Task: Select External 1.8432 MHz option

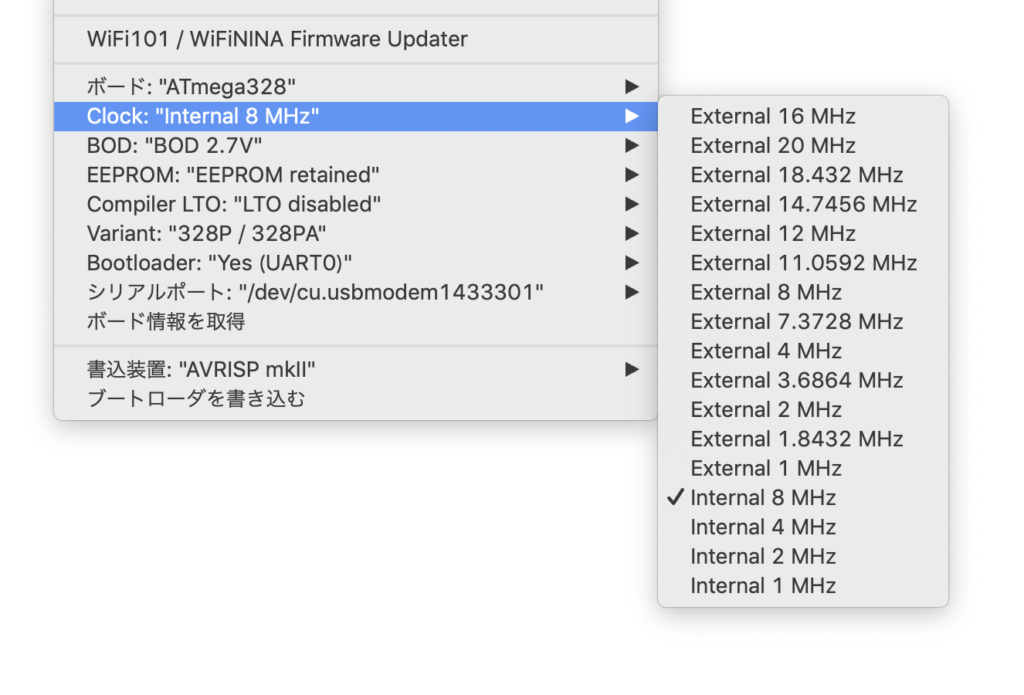Action: click(796, 439)
